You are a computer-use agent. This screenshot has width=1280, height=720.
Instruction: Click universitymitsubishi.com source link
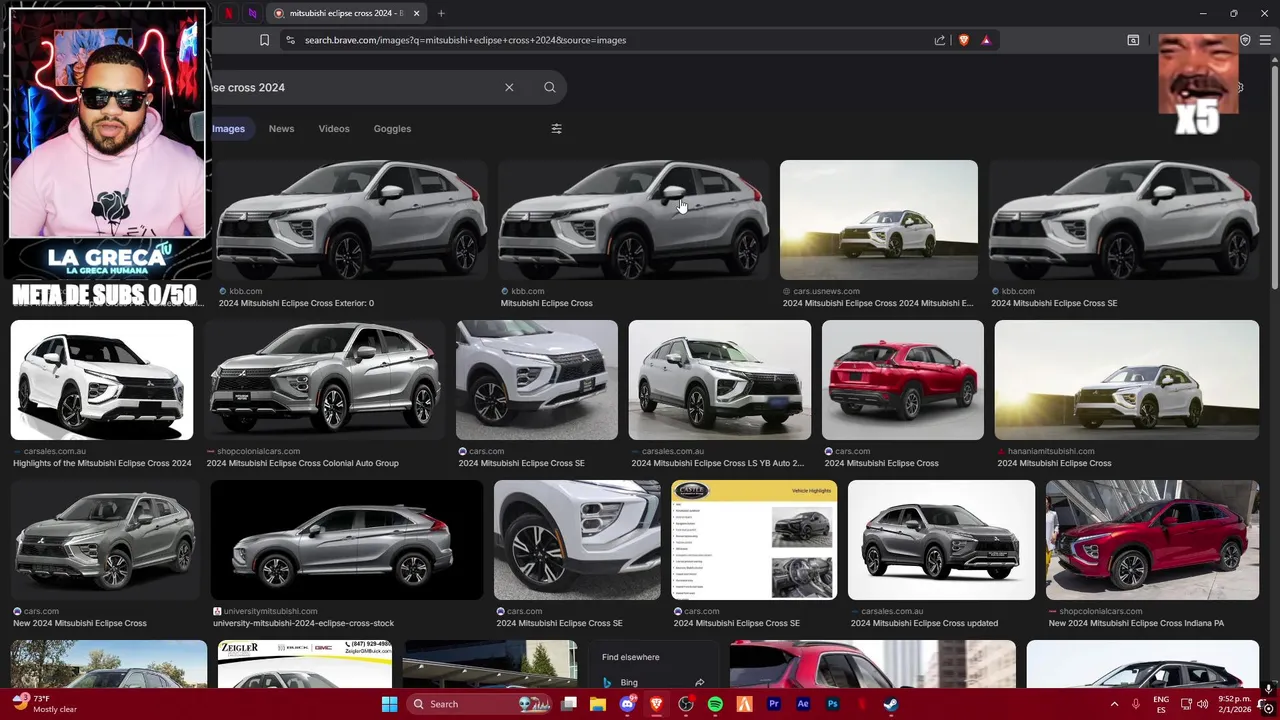[270, 611]
